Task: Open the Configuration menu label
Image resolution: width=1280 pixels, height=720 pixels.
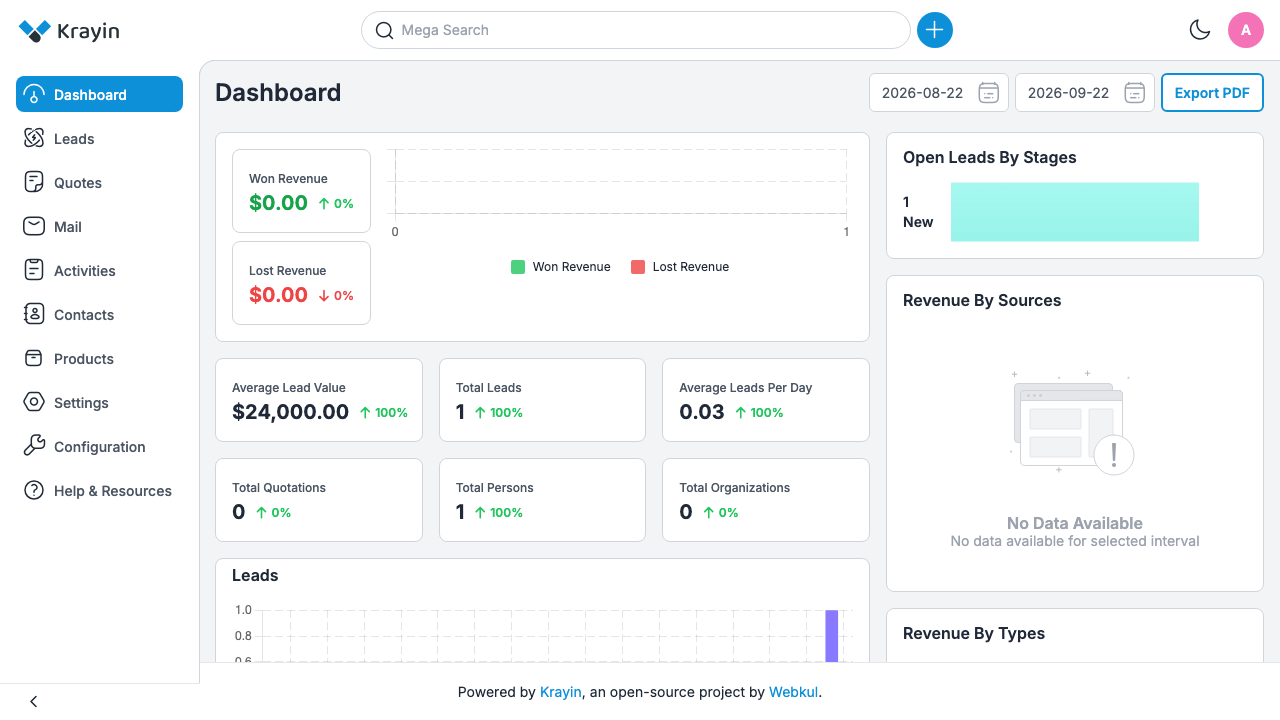Action: (x=100, y=447)
